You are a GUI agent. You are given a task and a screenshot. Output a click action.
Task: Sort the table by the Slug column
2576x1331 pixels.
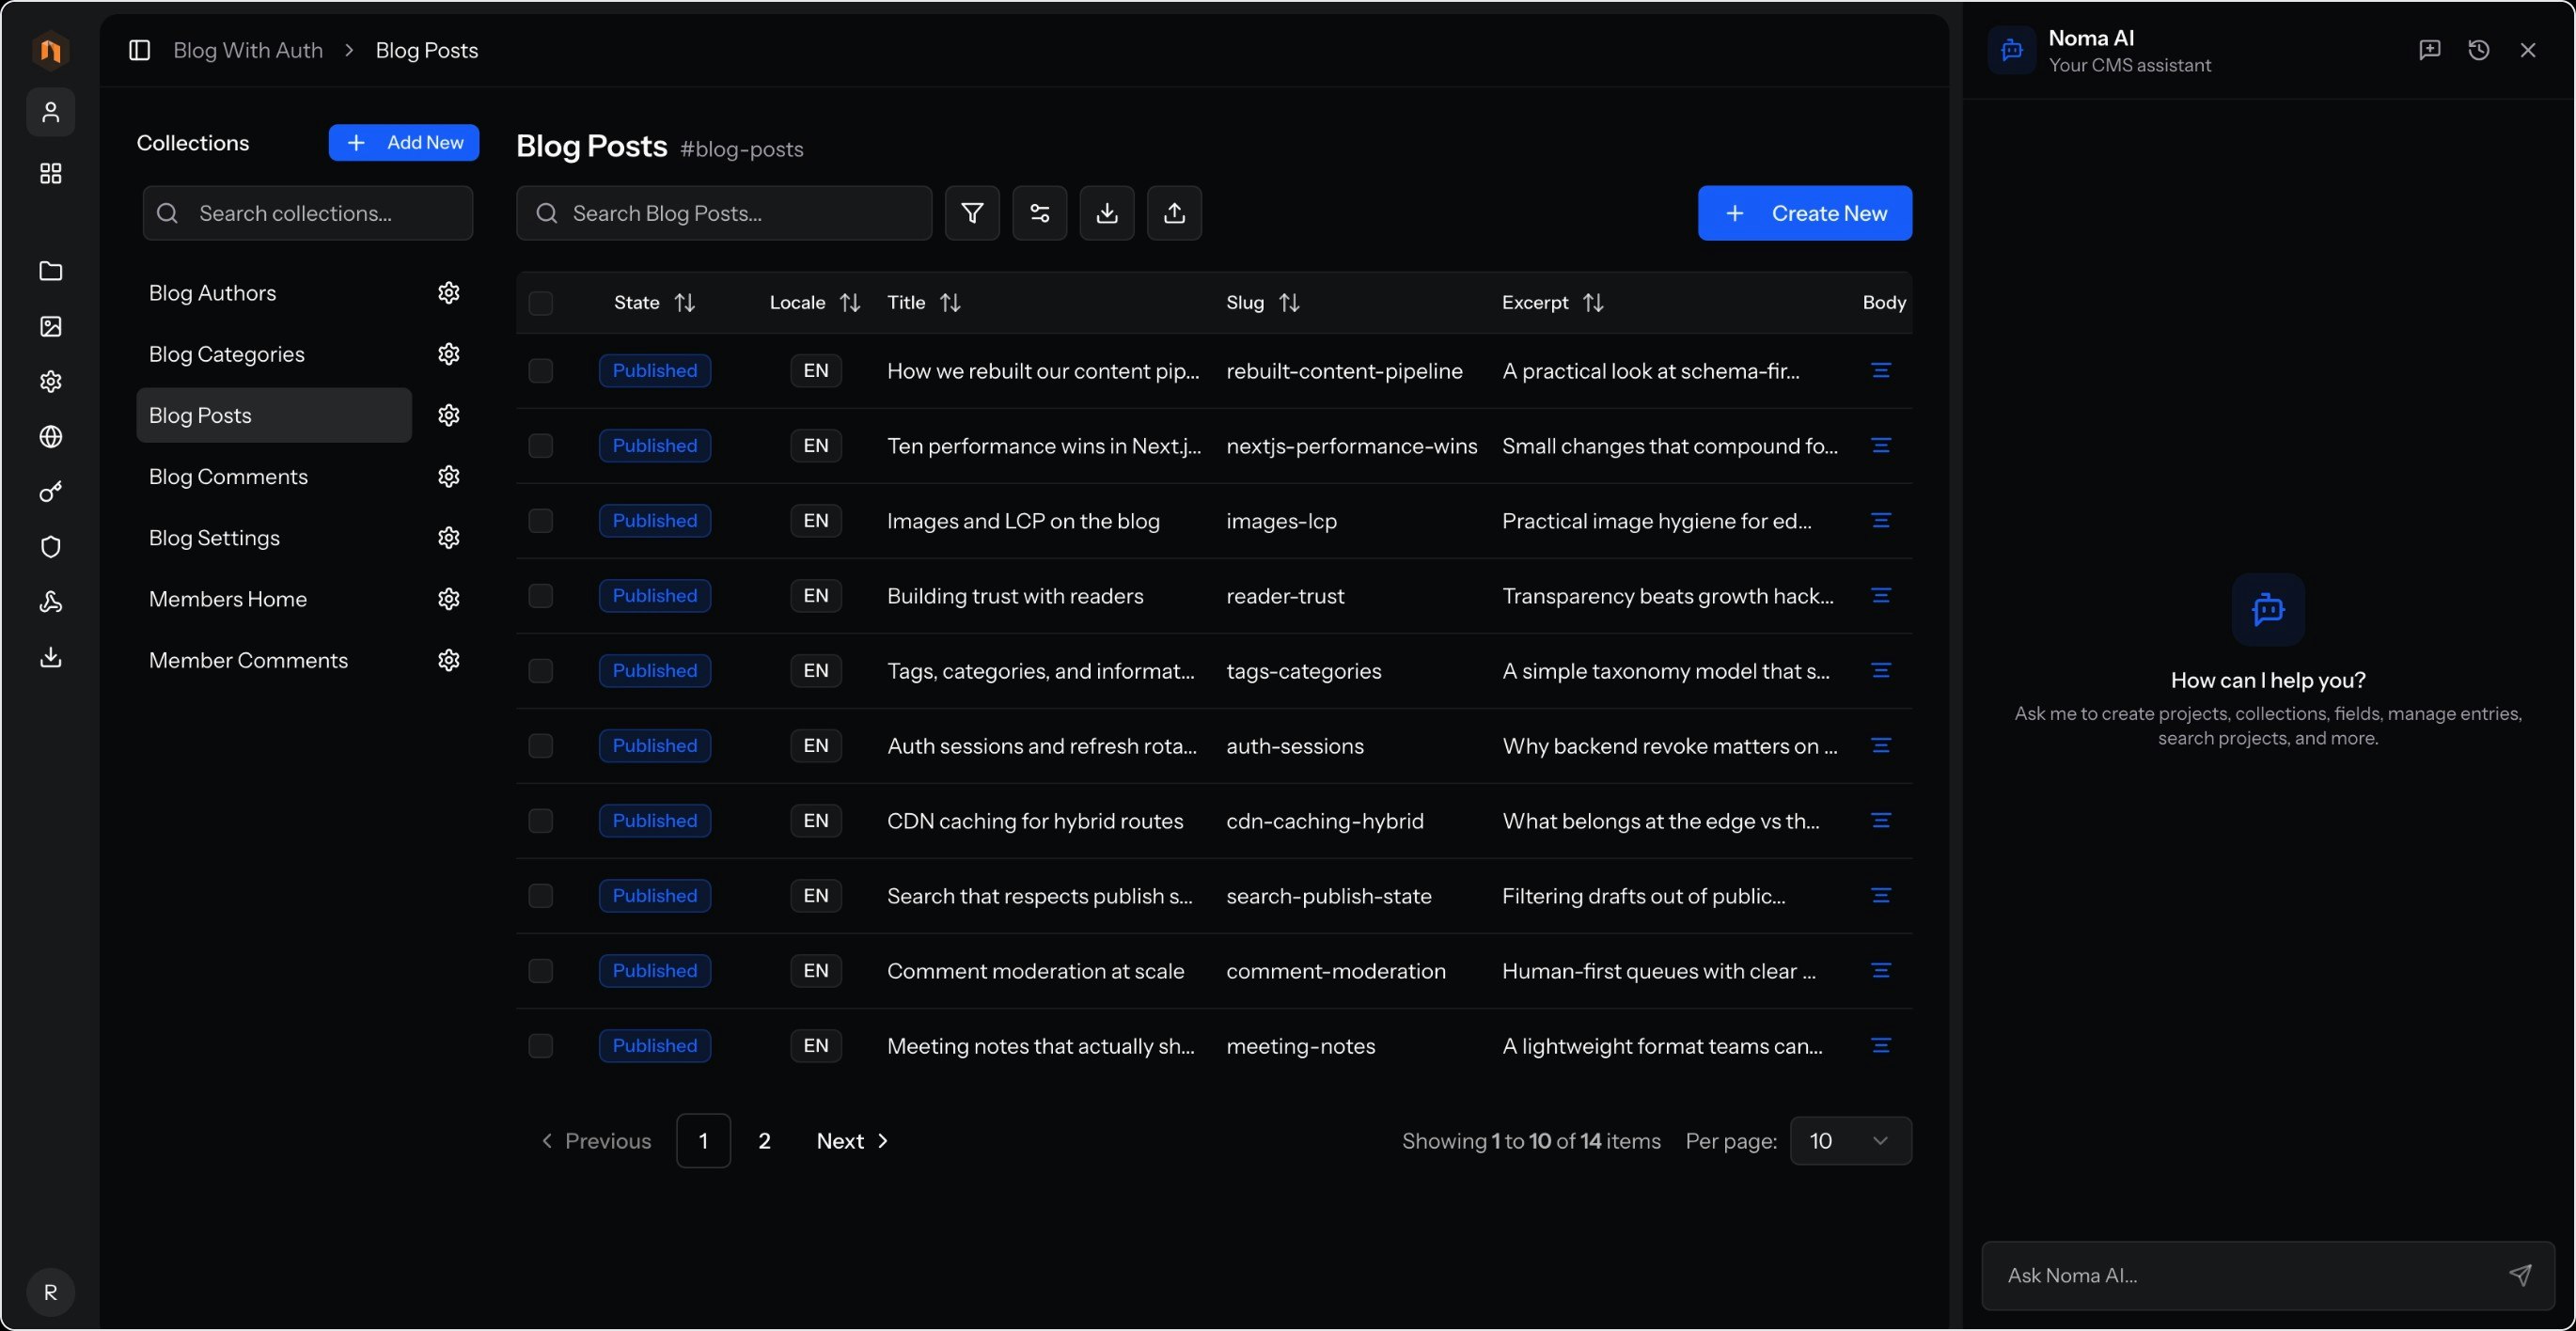(x=1289, y=303)
